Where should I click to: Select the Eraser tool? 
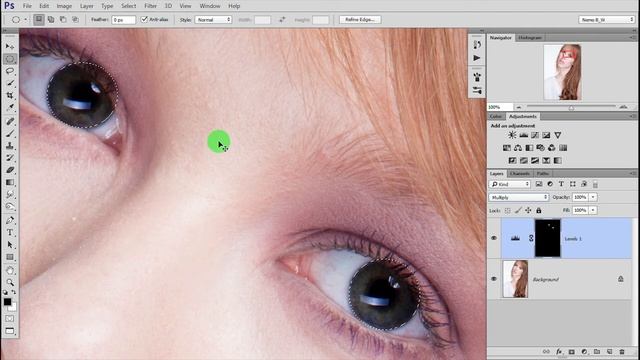10,170
